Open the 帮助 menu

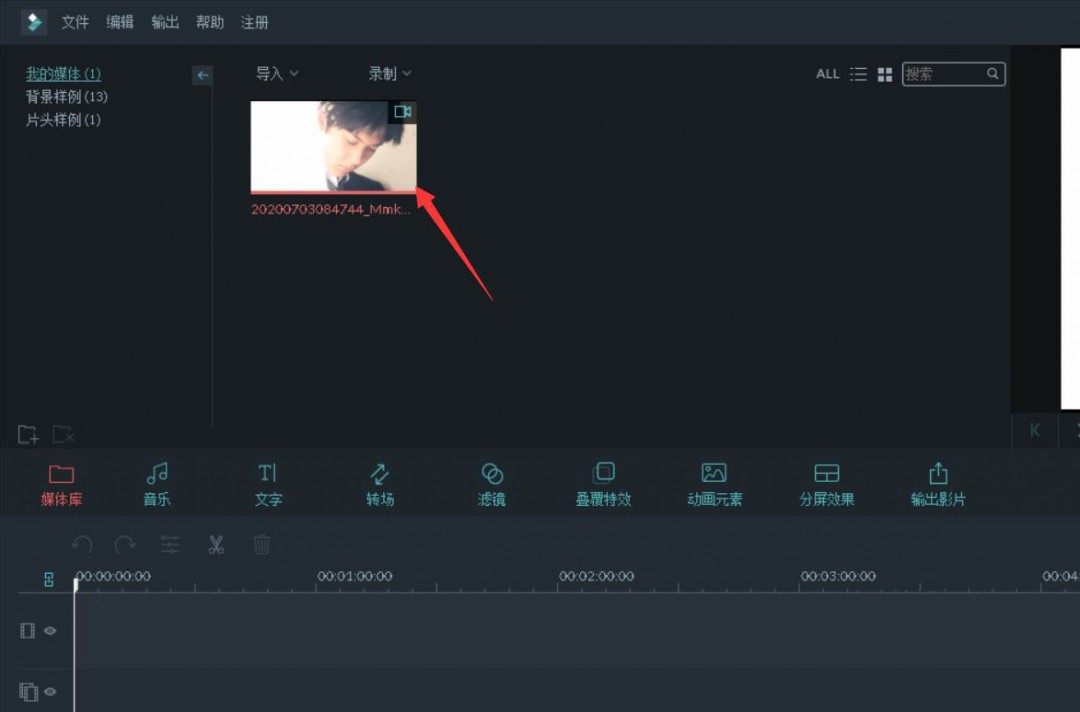click(209, 21)
